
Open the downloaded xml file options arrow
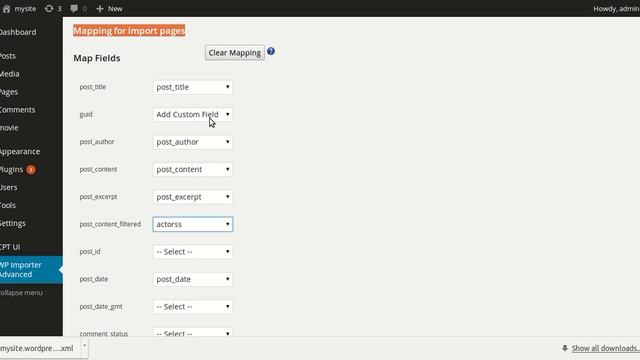click(84, 346)
